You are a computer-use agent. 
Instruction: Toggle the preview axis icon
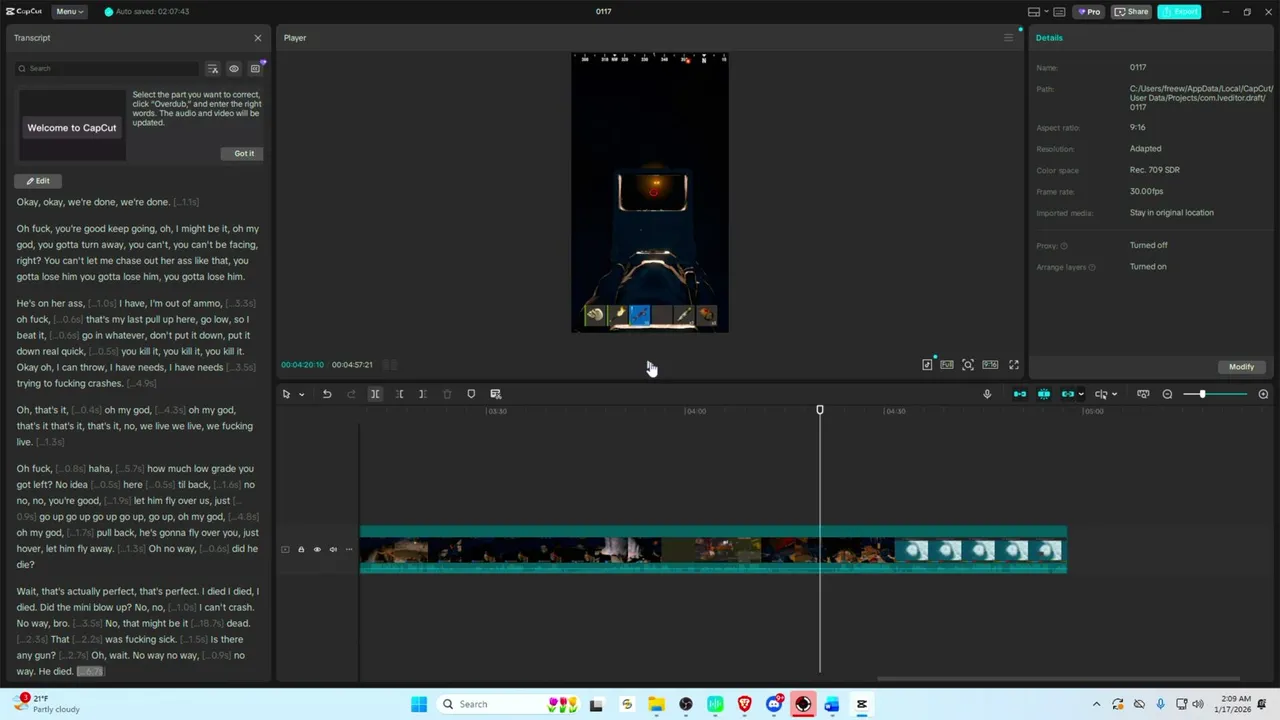click(x=1101, y=394)
